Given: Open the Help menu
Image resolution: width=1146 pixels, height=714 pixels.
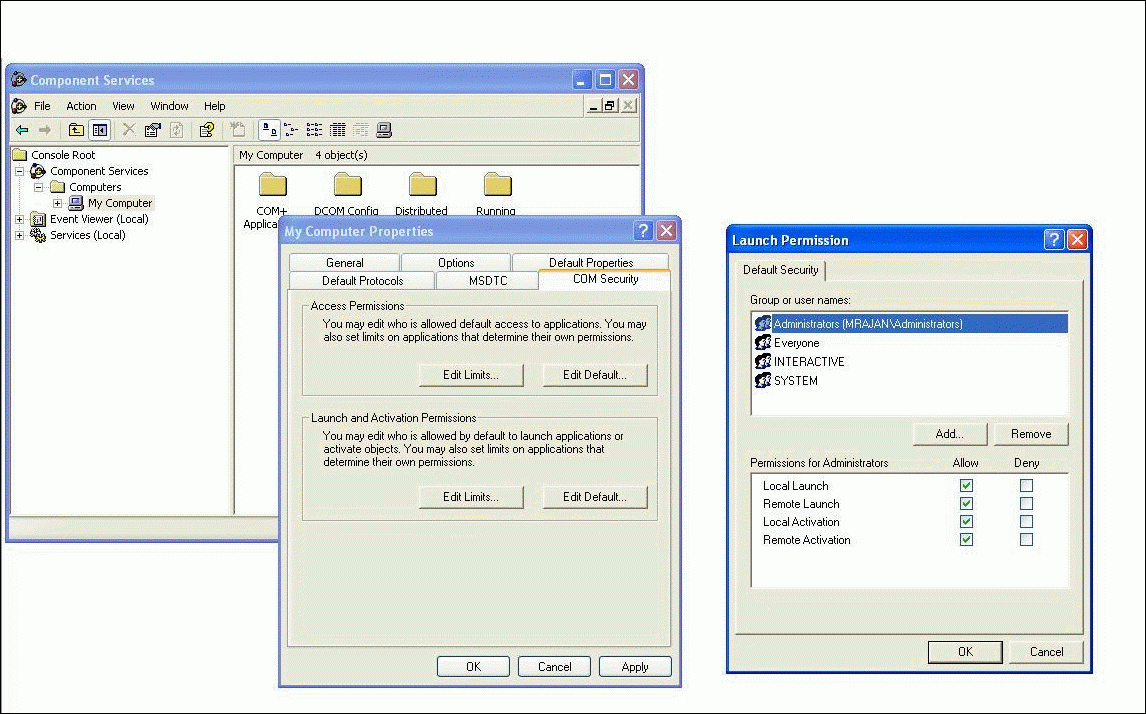Looking at the screenshot, I should tap(214, 106).
